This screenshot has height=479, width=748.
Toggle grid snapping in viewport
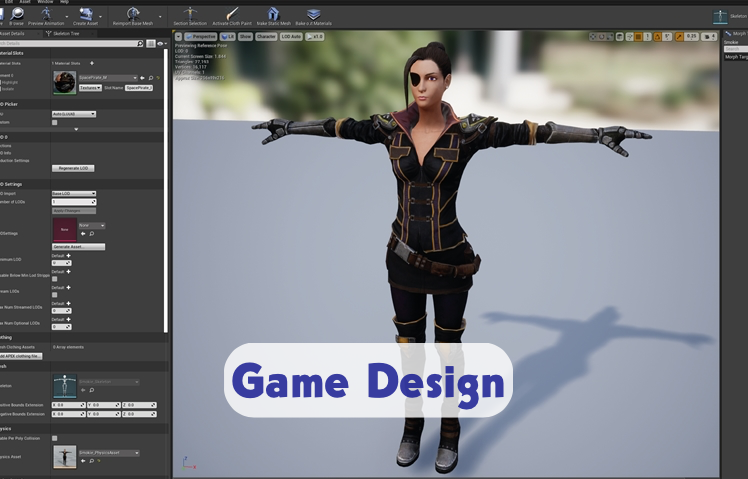click(638, 36)
